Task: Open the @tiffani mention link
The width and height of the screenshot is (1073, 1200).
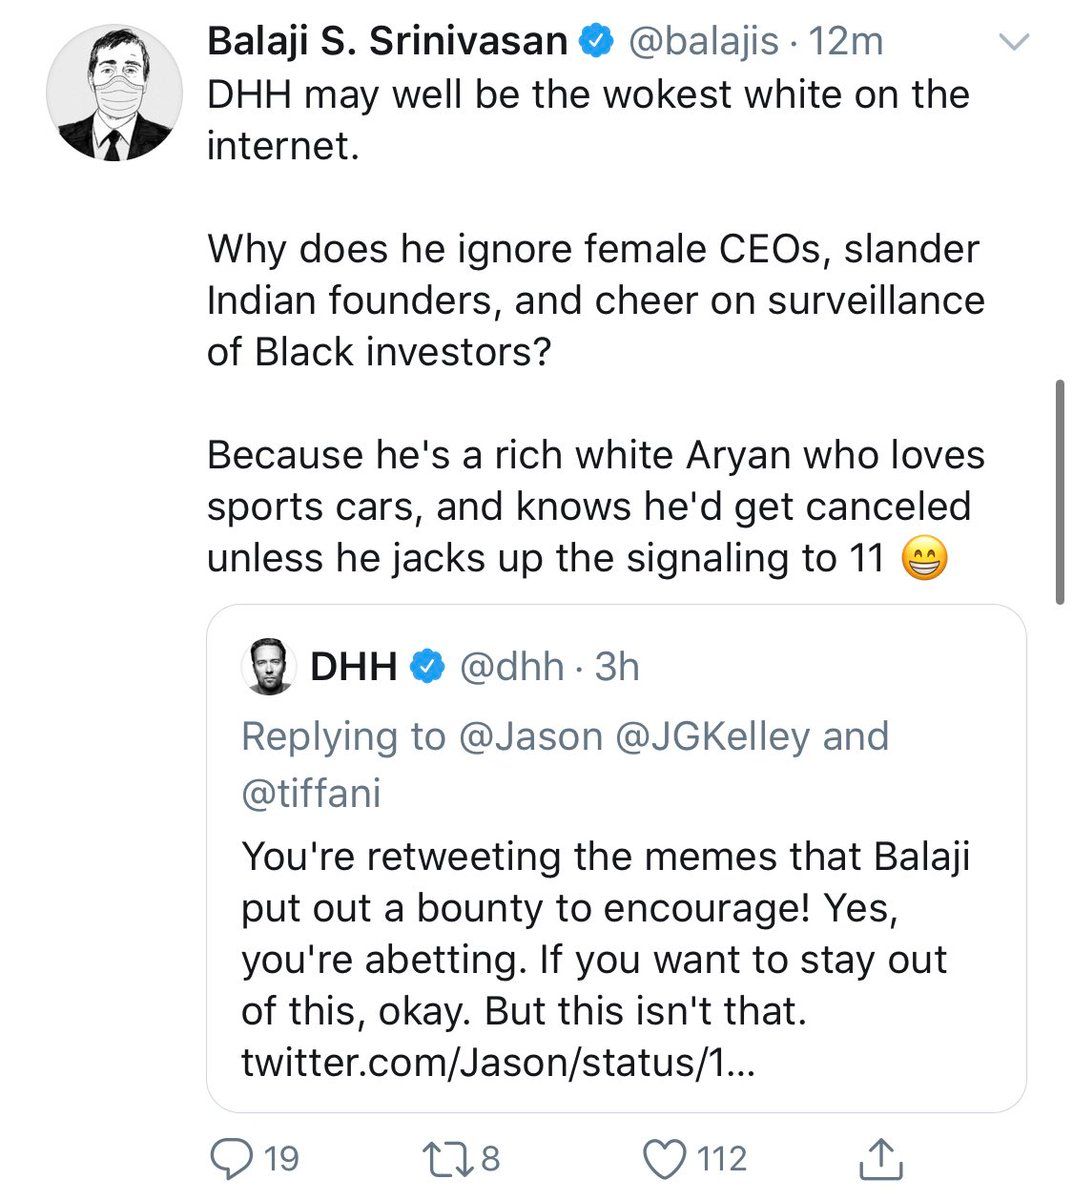Action: [x=311, y=793]
